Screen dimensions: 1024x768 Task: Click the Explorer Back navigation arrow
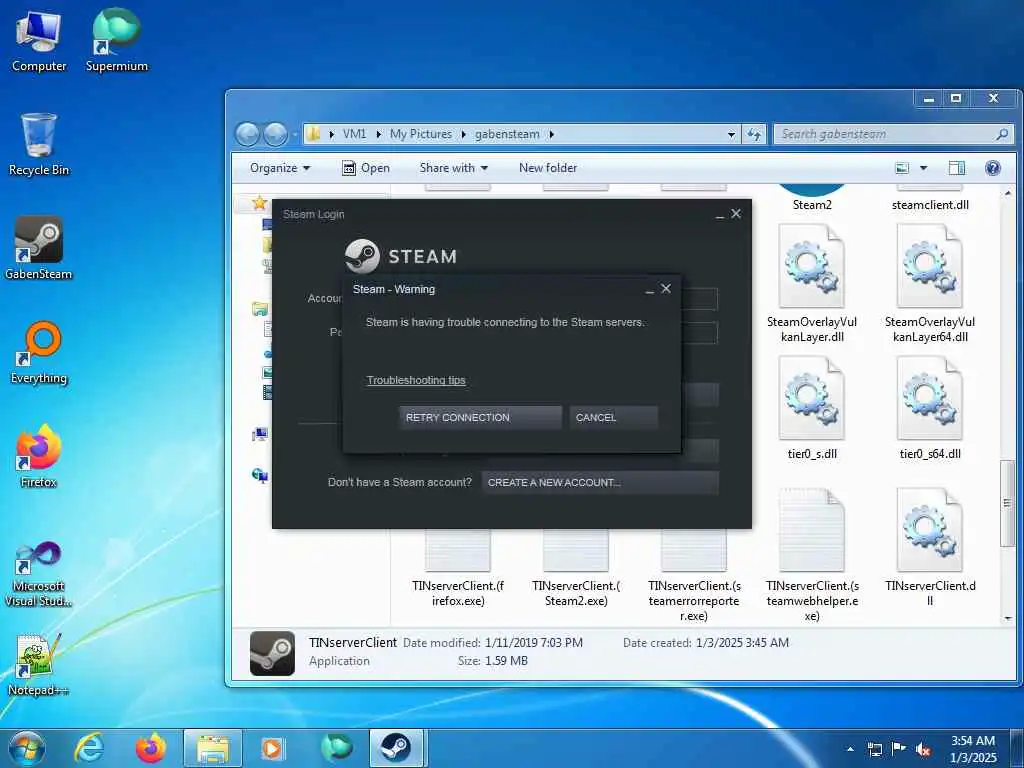coord(248,135)
